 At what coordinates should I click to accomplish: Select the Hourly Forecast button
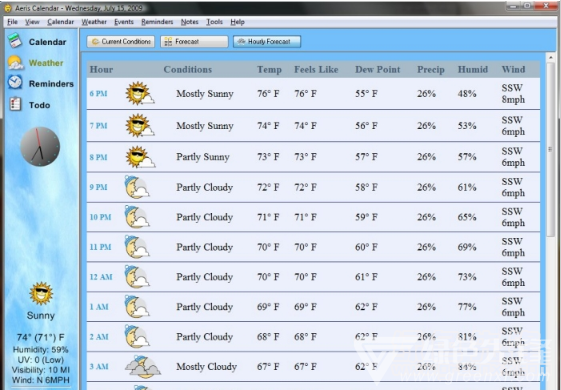coord(267,42)
